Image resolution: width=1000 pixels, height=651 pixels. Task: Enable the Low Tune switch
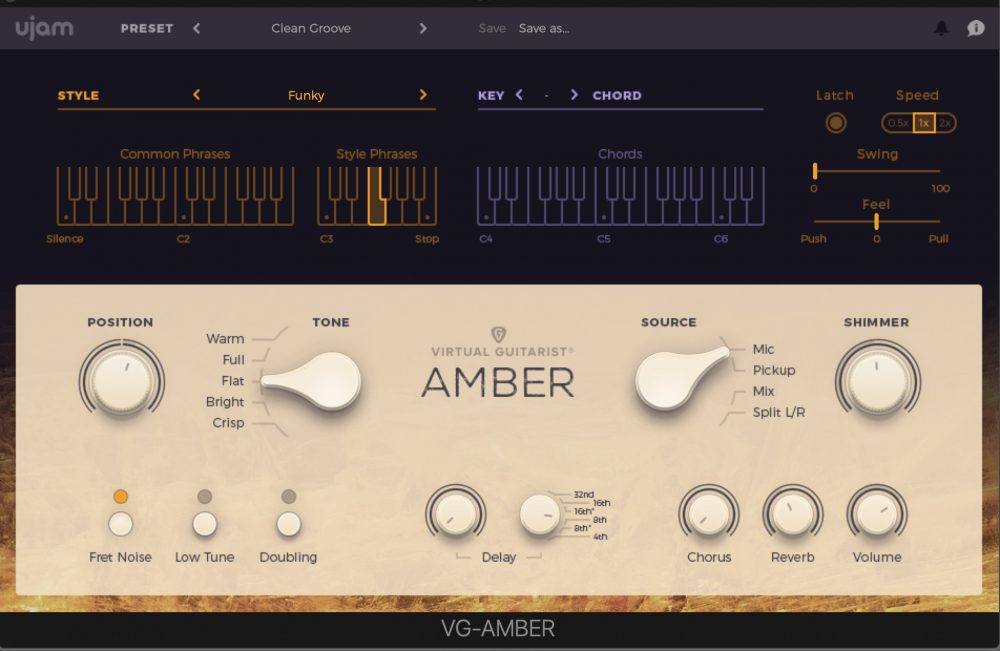click(x=205, y=523)
